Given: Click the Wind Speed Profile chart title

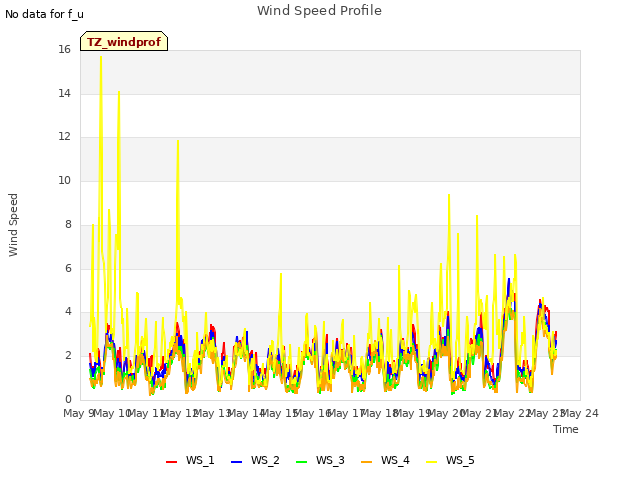Looking at the screenshot, I should coord(320,11).
